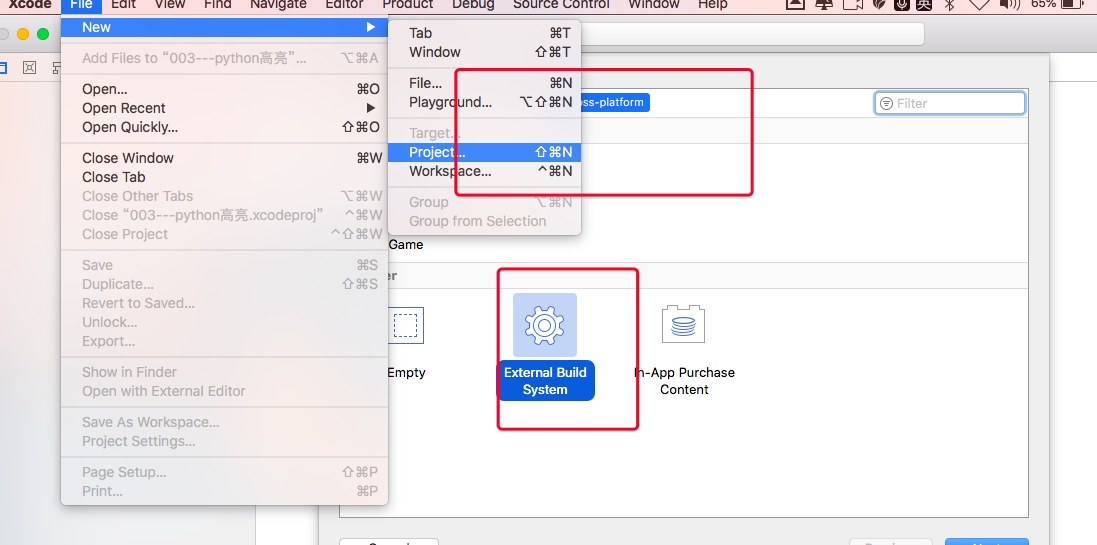
Task: Click the dimmed Close Project menu item
Action: pos(224,234)
